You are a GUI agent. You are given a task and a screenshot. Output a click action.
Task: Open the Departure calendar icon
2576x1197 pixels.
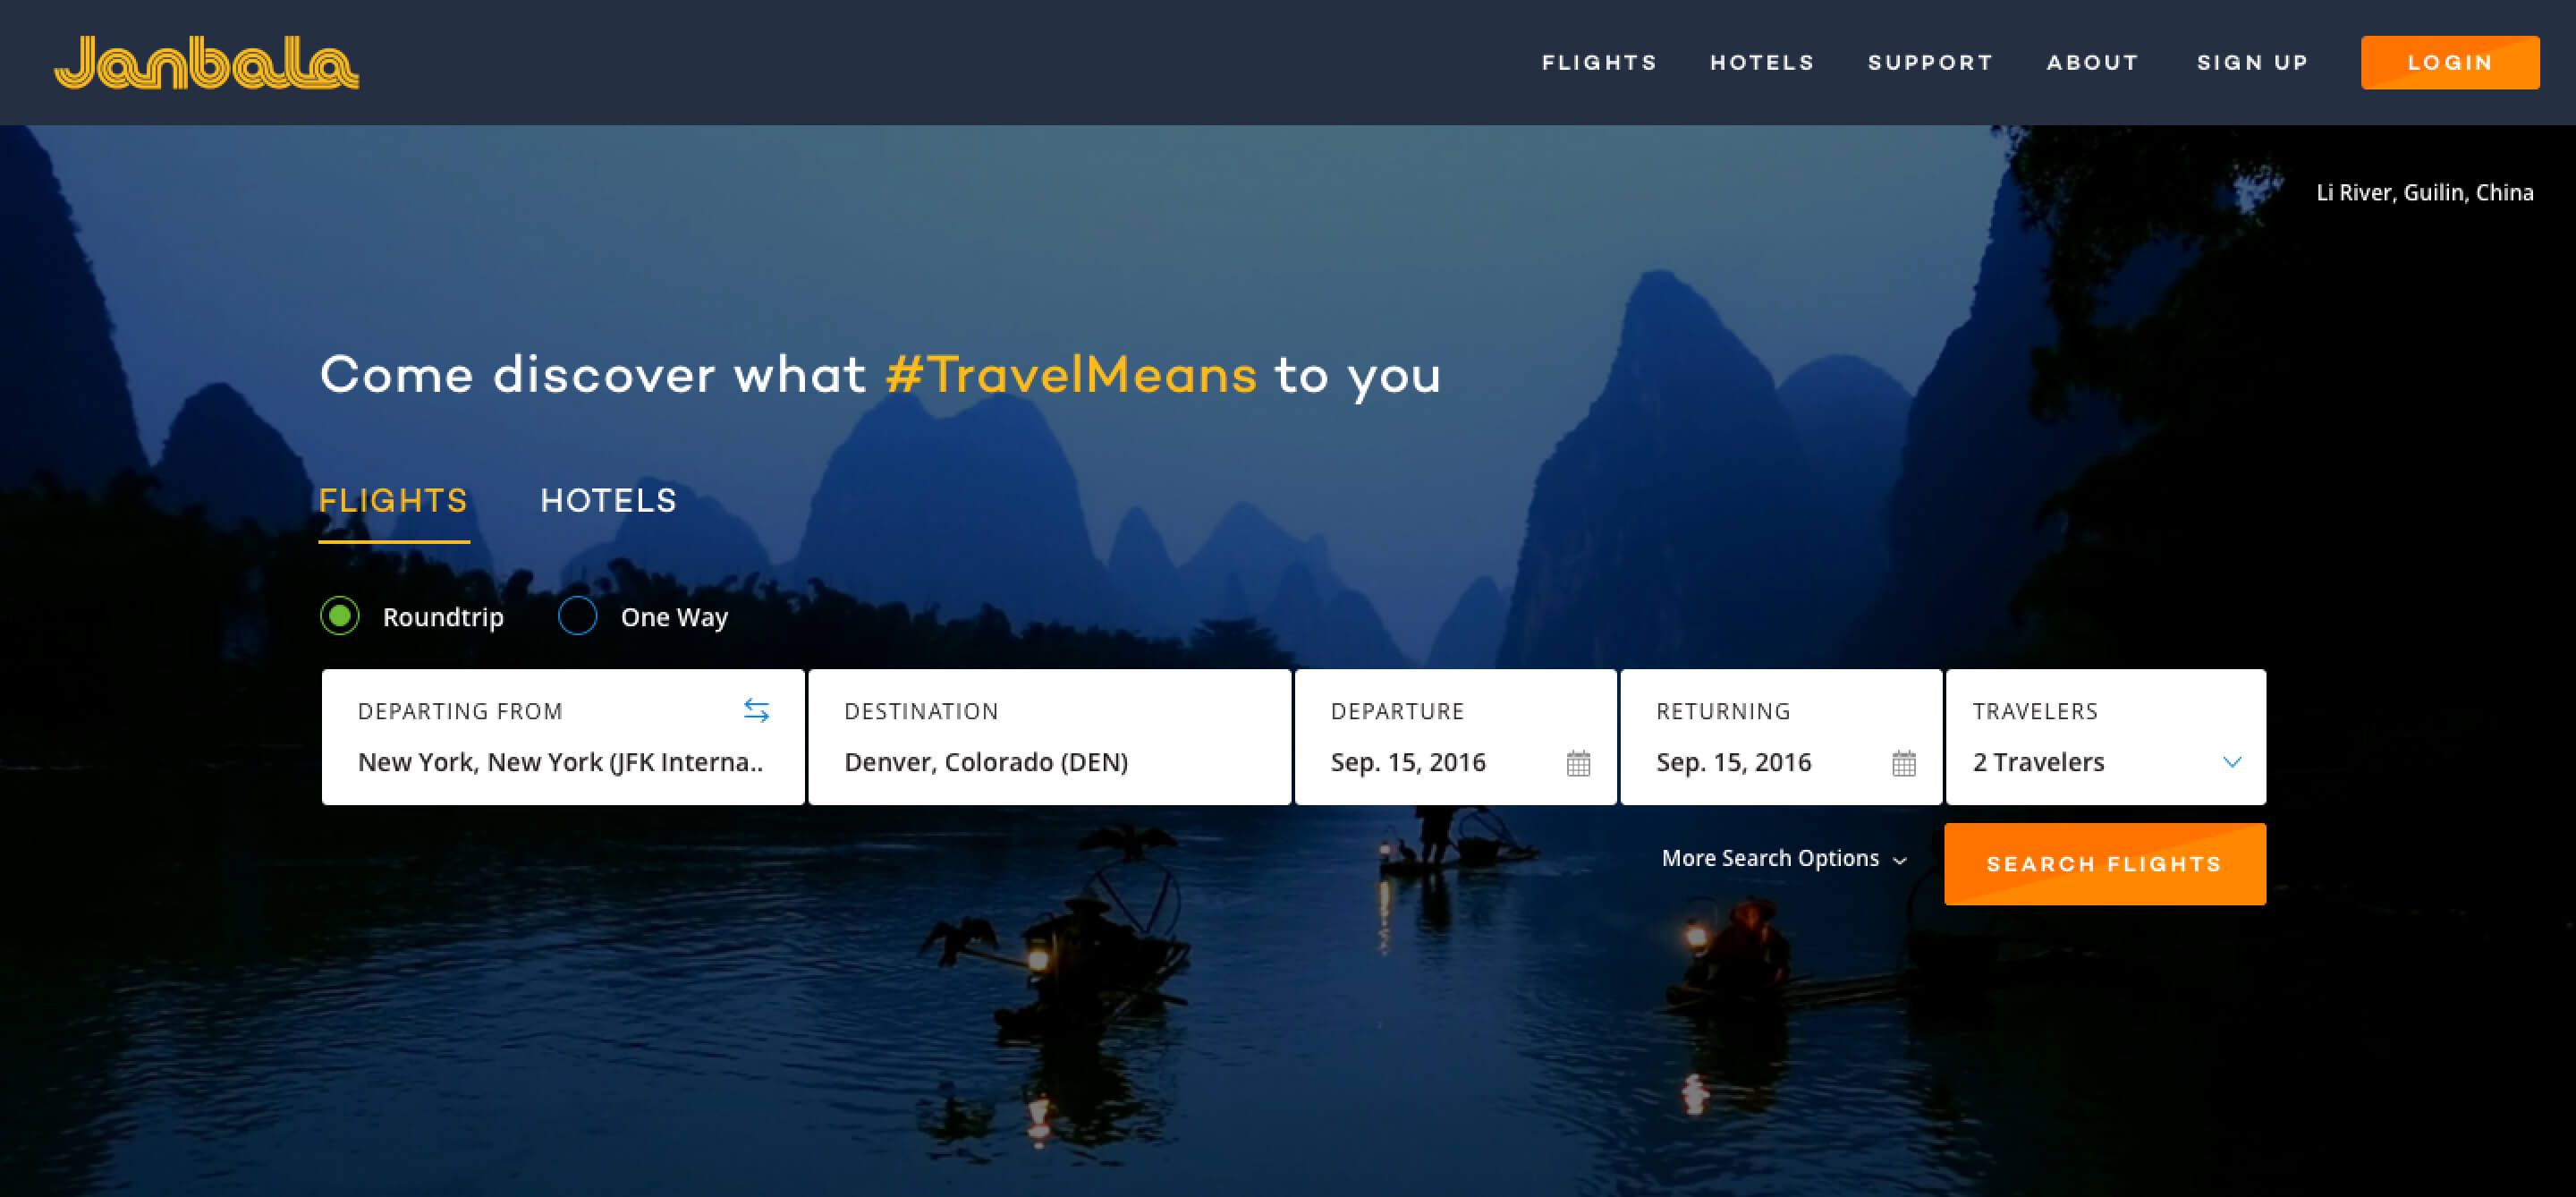point(1578,763)
